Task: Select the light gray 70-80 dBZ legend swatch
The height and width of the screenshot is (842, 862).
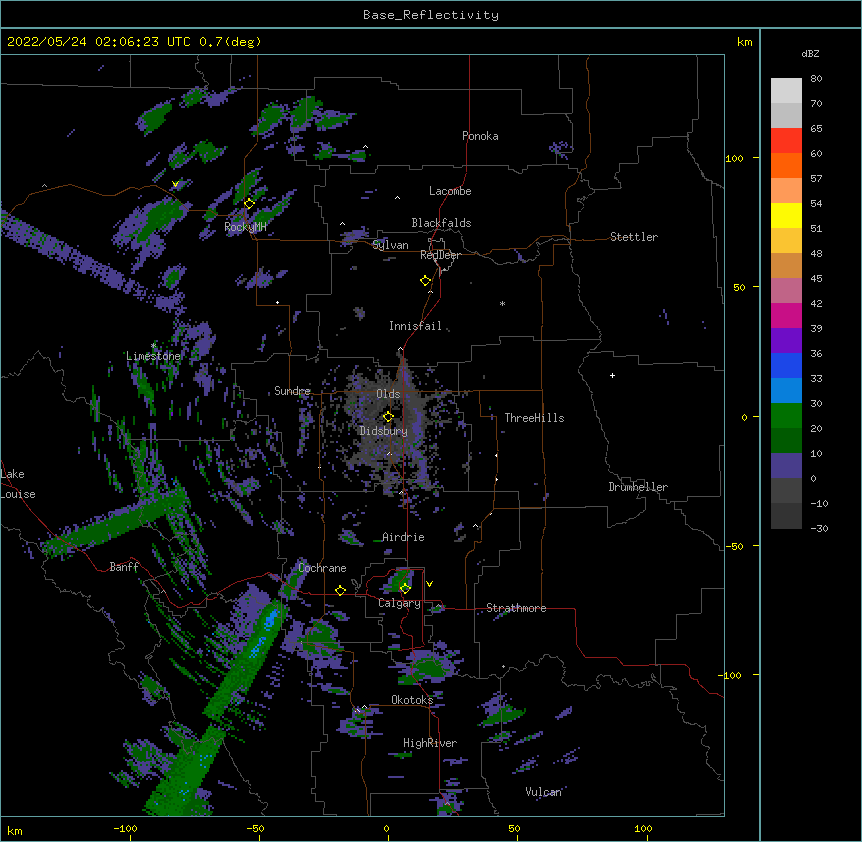Action: (786, 91)
